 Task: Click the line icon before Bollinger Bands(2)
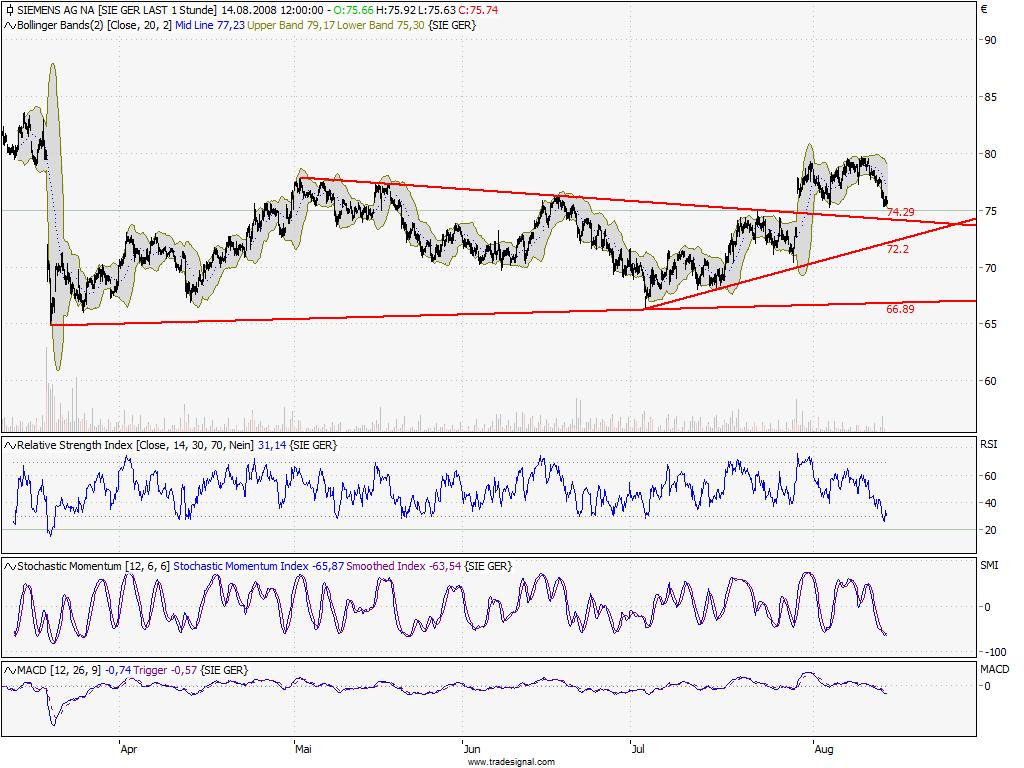(10, 25)
